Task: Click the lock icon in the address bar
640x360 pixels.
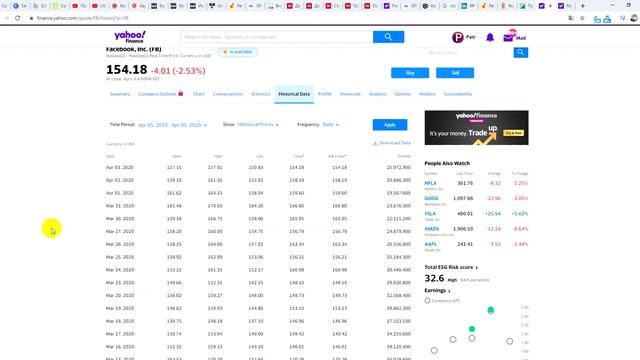Action: pos(31,18)
